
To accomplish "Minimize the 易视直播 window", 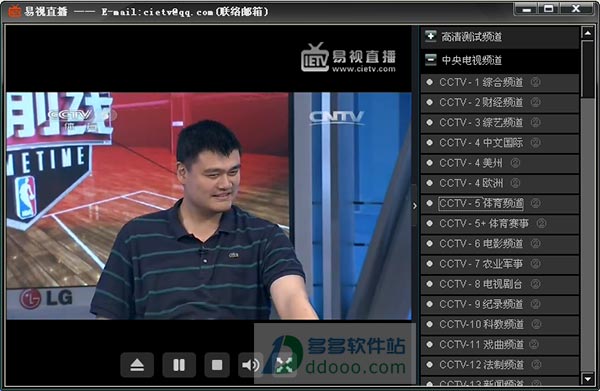I will click(527, 9).
